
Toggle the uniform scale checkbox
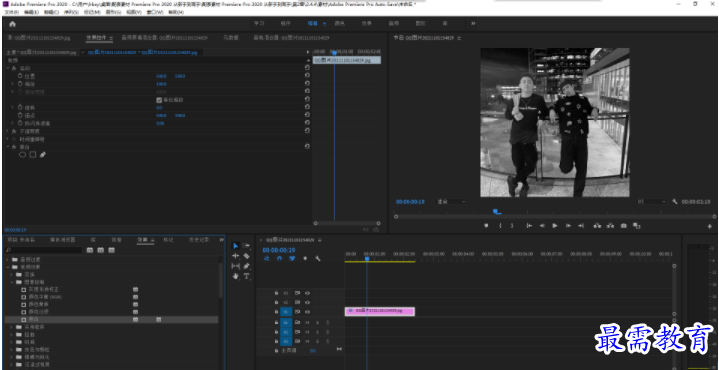159,99
